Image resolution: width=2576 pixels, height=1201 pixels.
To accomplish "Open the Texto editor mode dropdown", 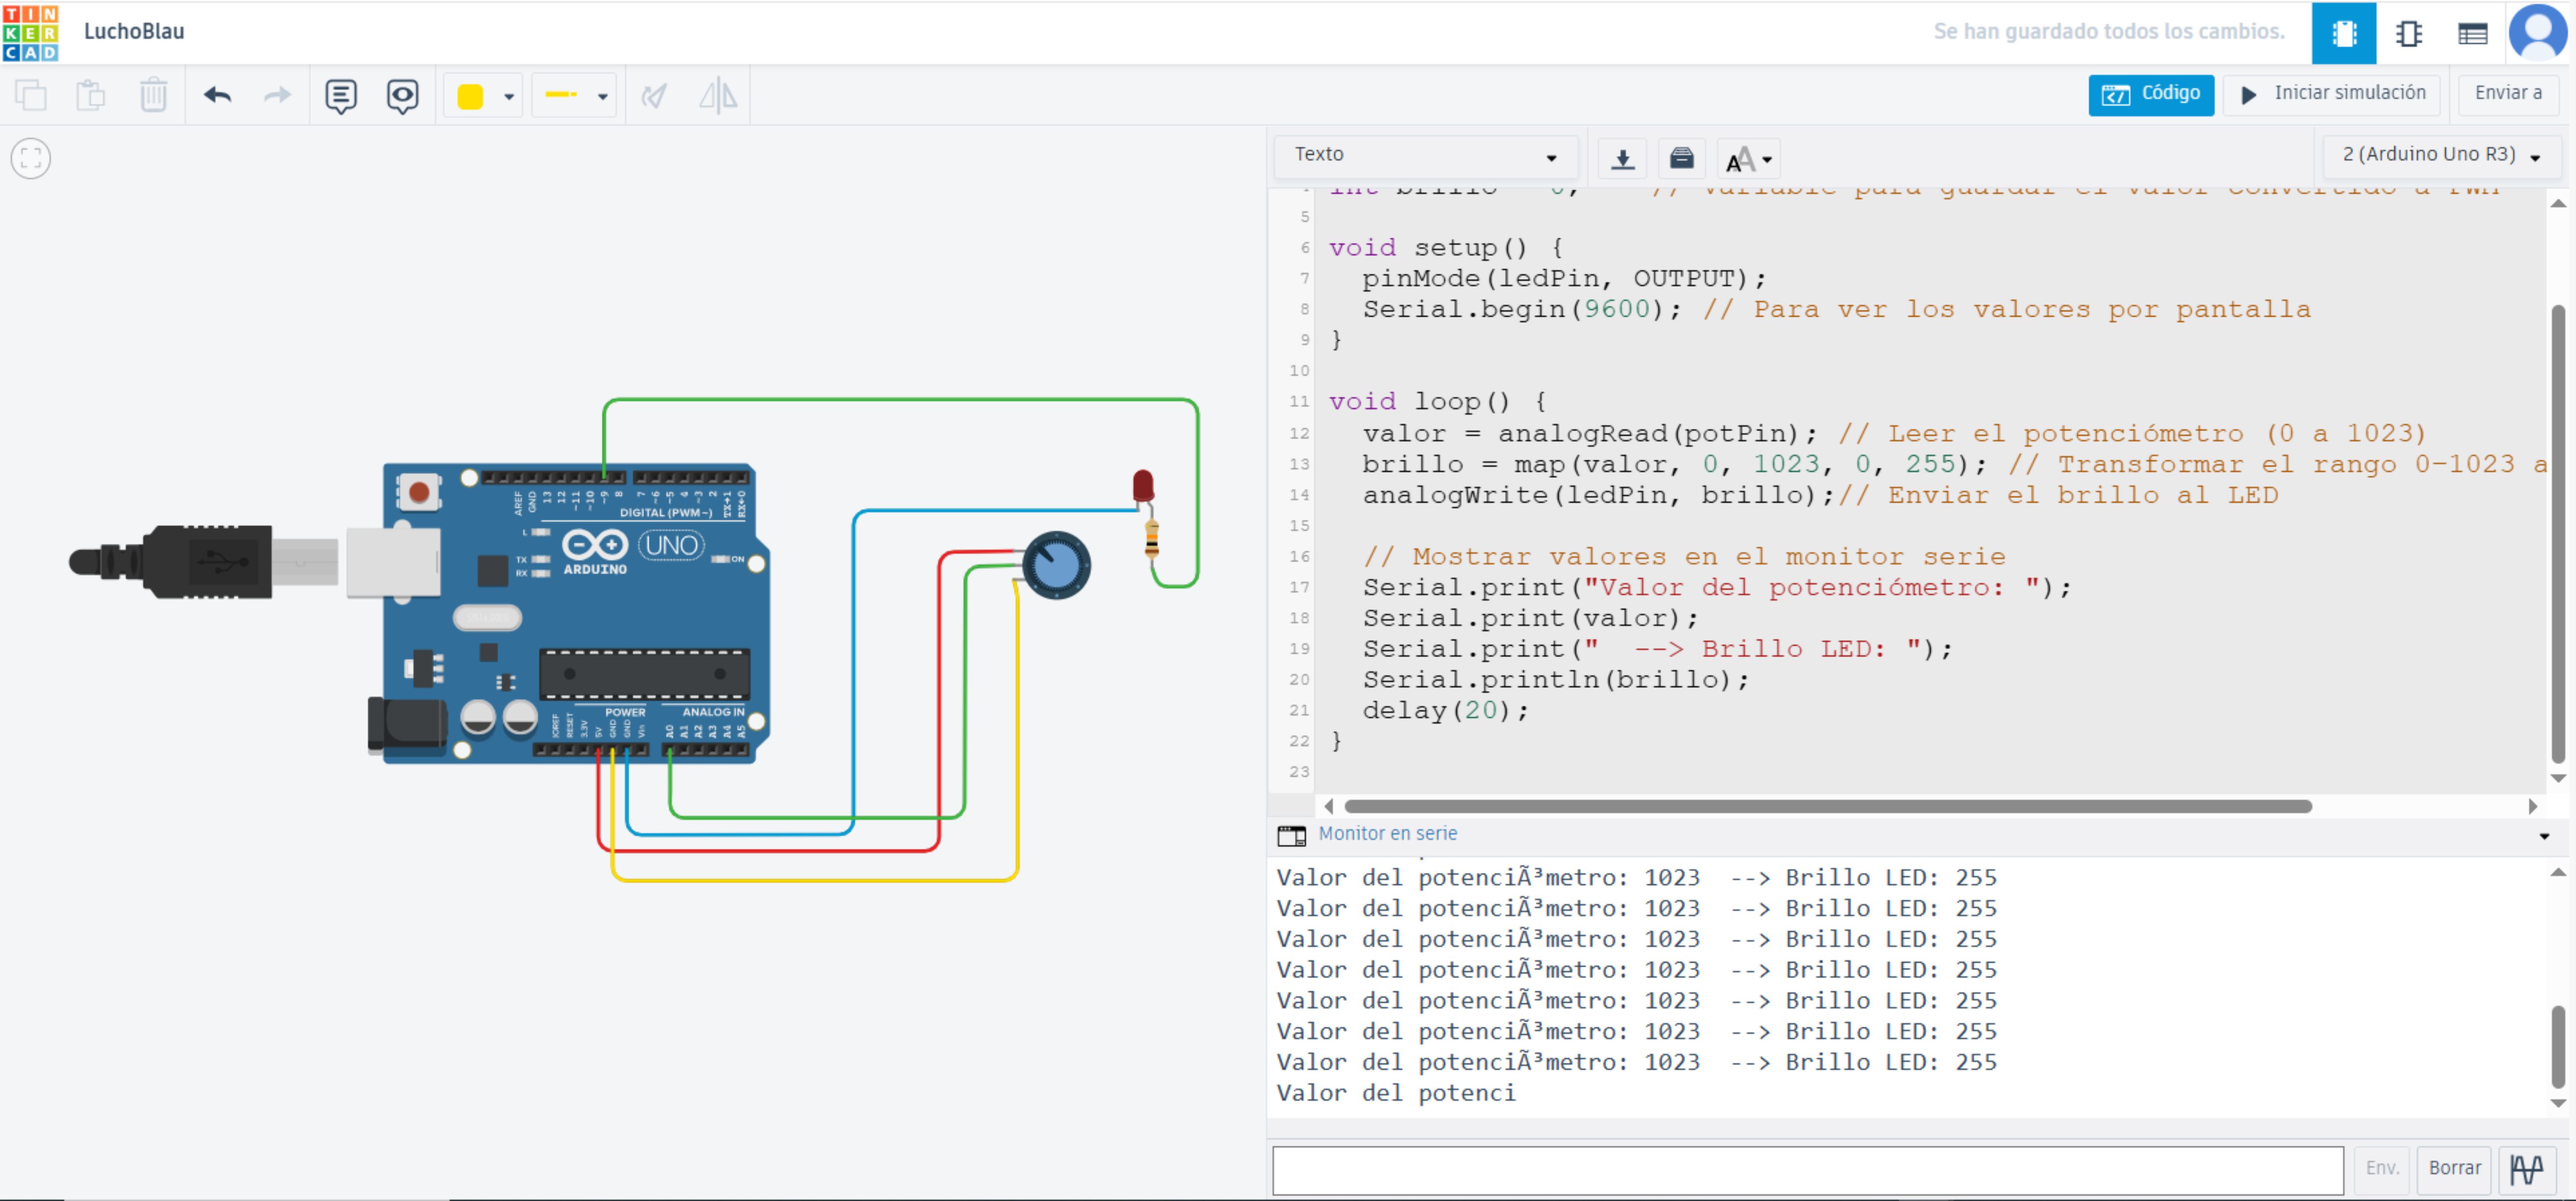I will (x=1425, y=155).
